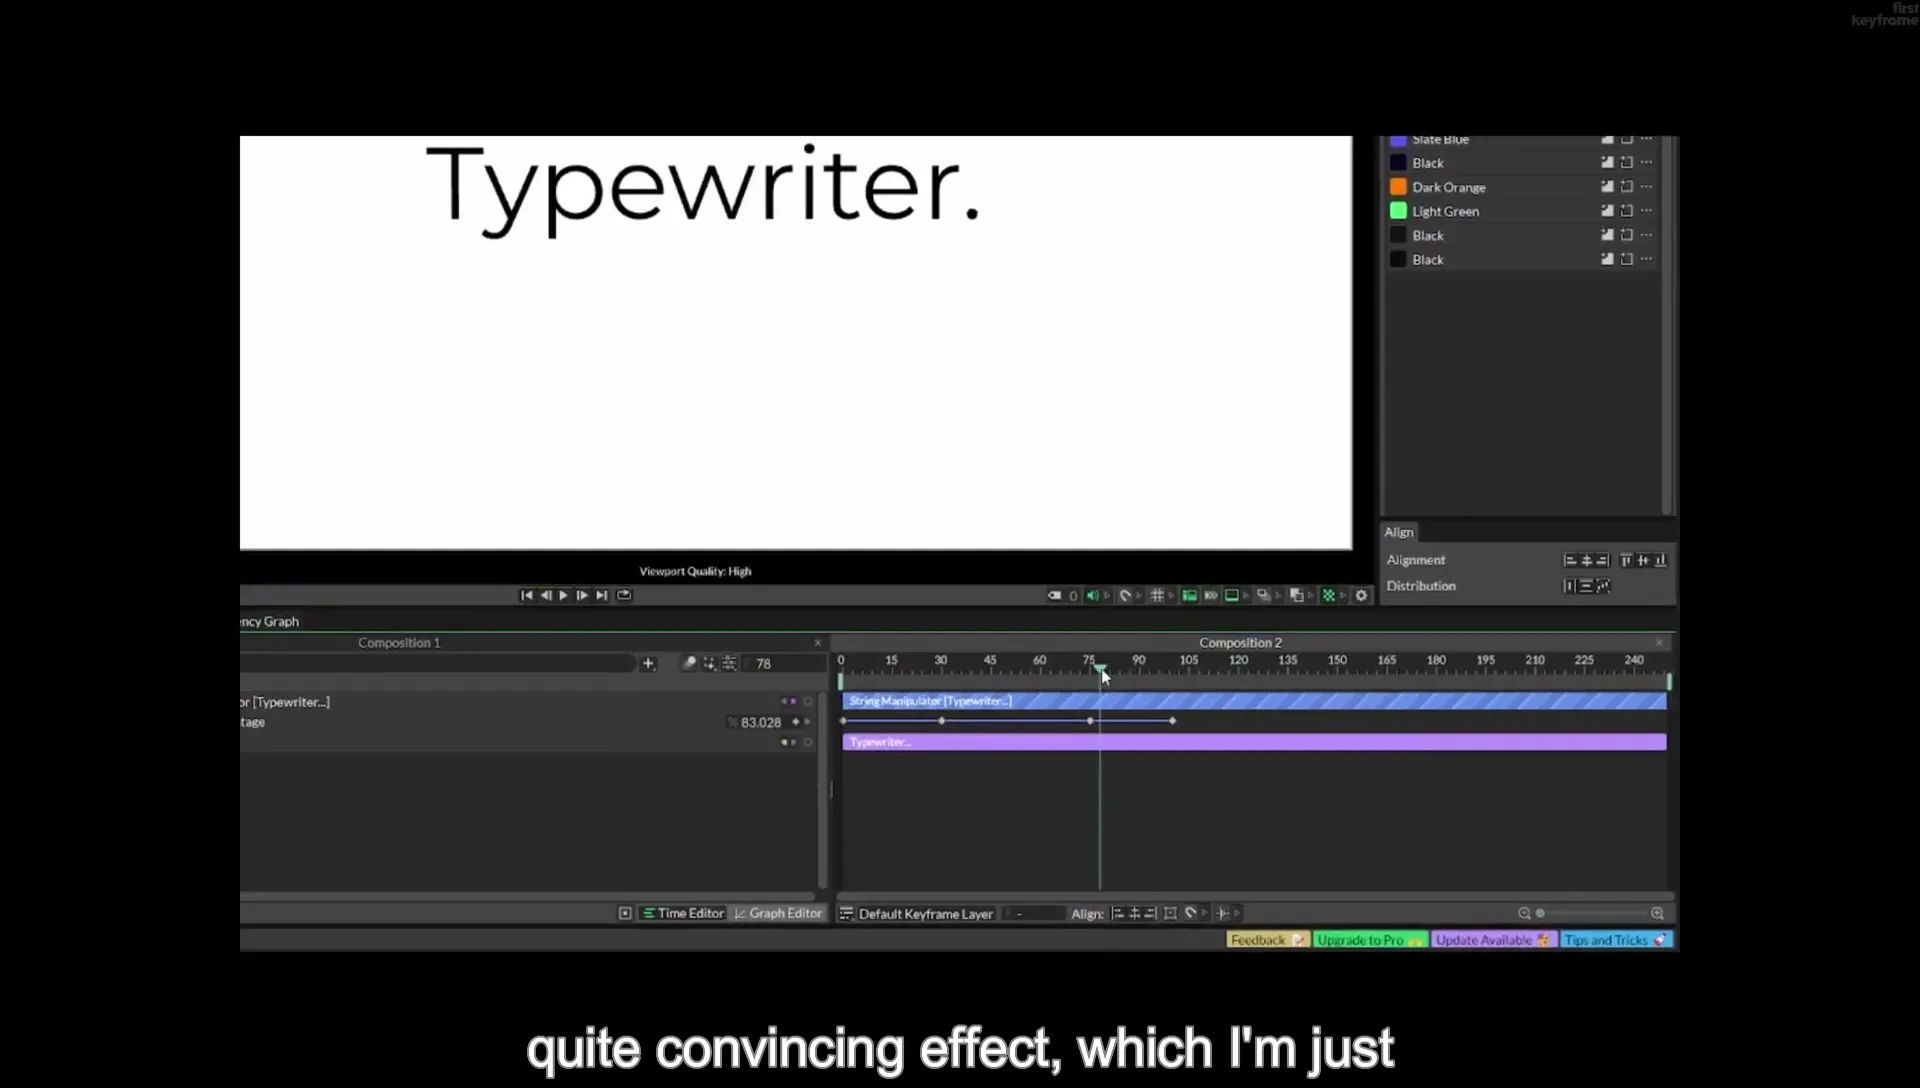Align horizontal centers in the Alignment row
The height and width of the screenshot is (1088, 1920).
(1586, 560)
